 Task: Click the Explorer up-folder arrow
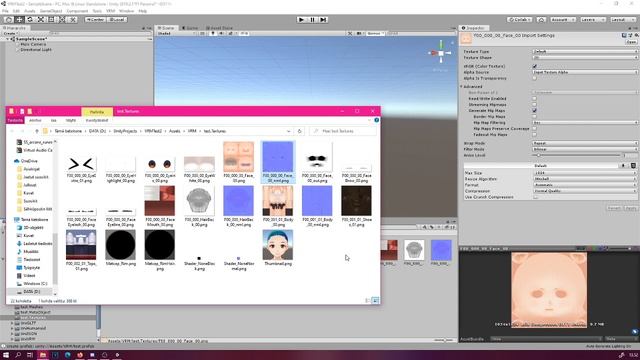click(37, 131)
